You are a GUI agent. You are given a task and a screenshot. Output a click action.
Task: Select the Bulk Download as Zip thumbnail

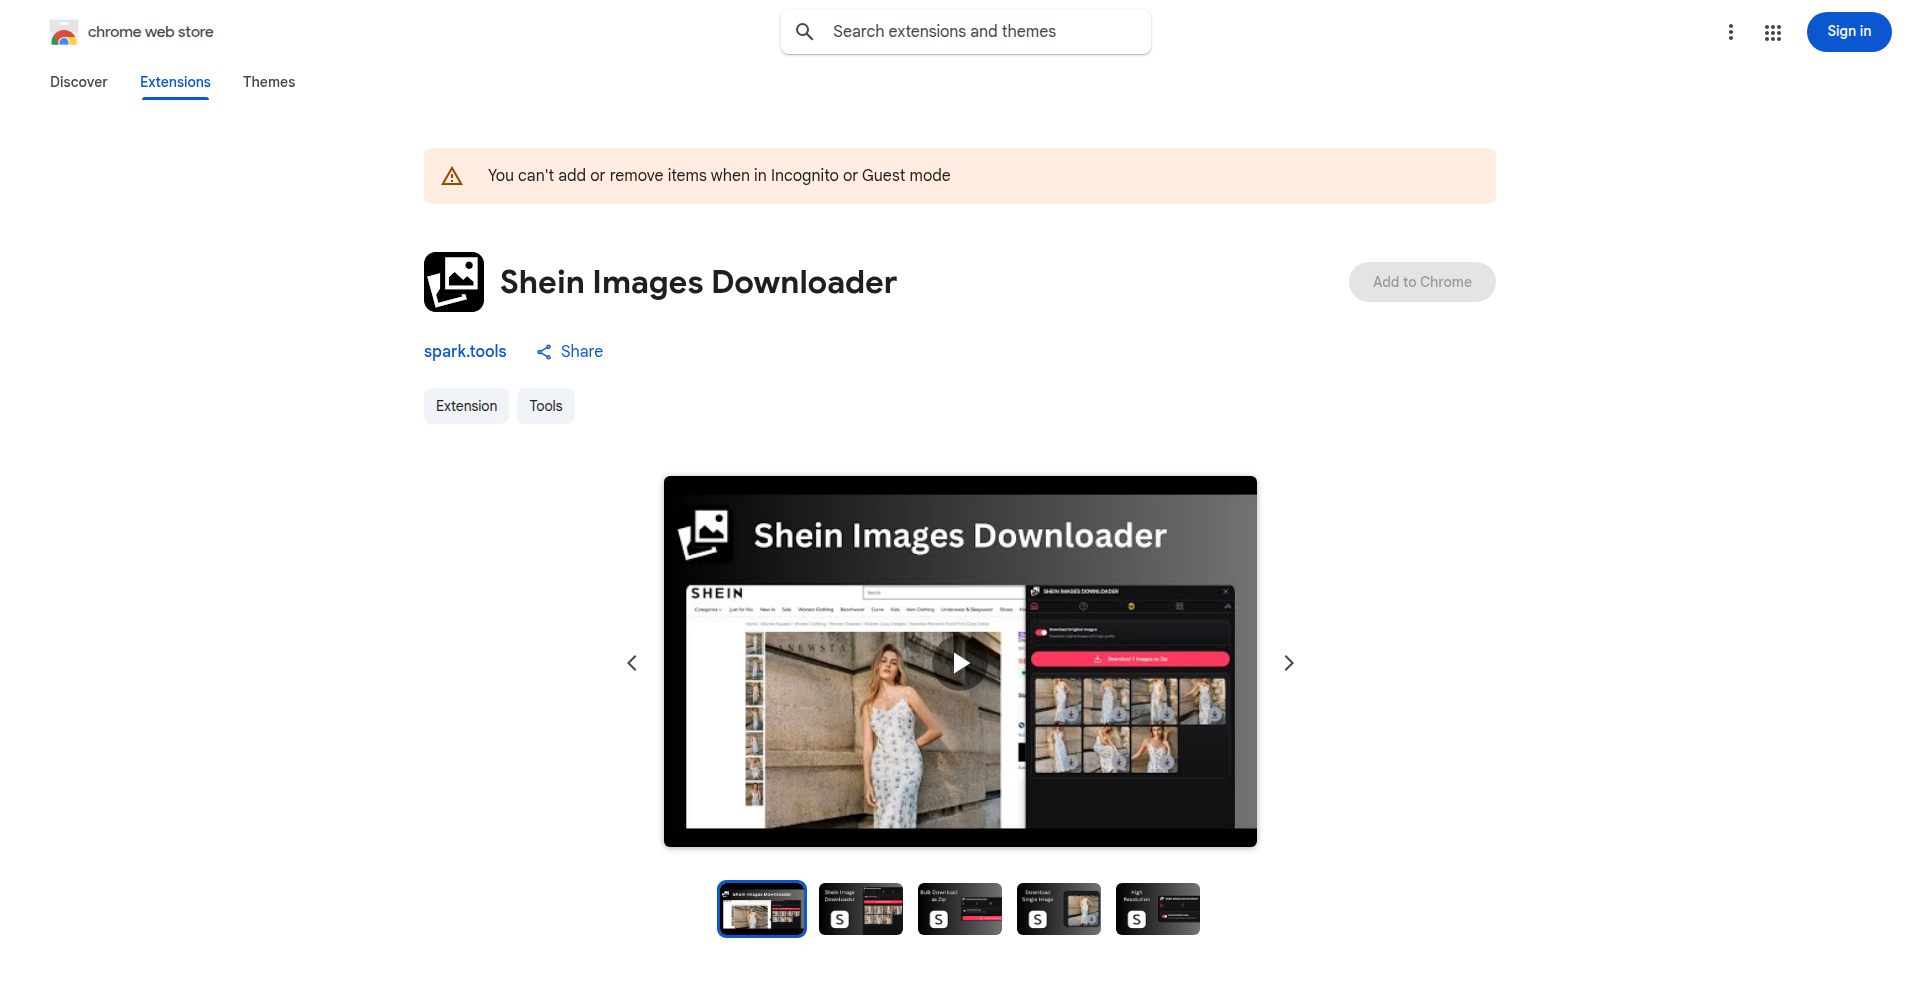(959, 908)
